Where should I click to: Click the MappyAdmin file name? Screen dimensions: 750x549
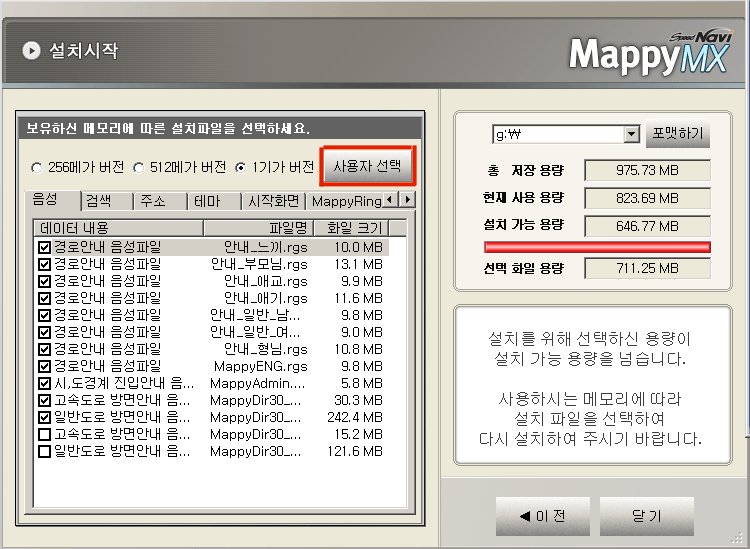point(257,383)
